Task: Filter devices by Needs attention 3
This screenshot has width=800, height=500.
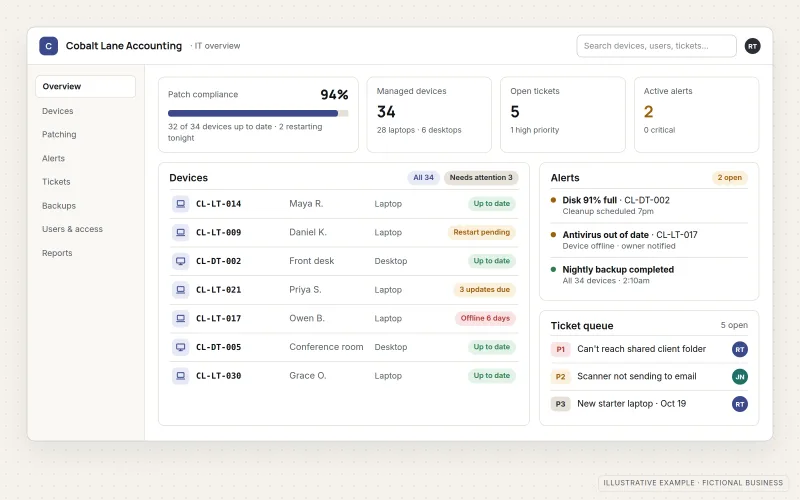Action: pos(481,178)
